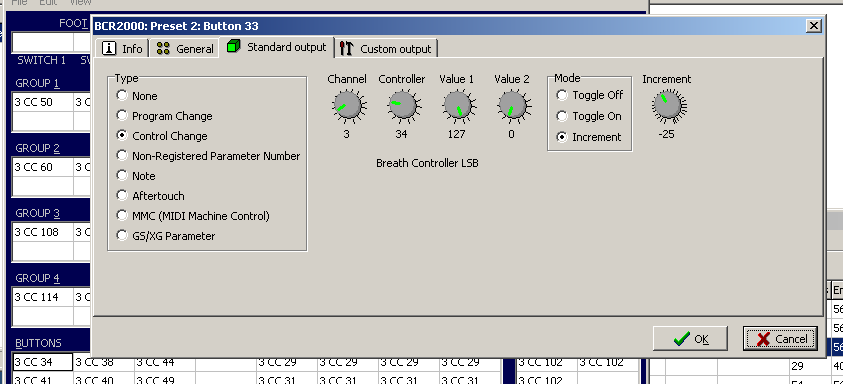Screen dimensions: 843x384
Task: Click the BUTTONS section label
Action: coord(38,343)
